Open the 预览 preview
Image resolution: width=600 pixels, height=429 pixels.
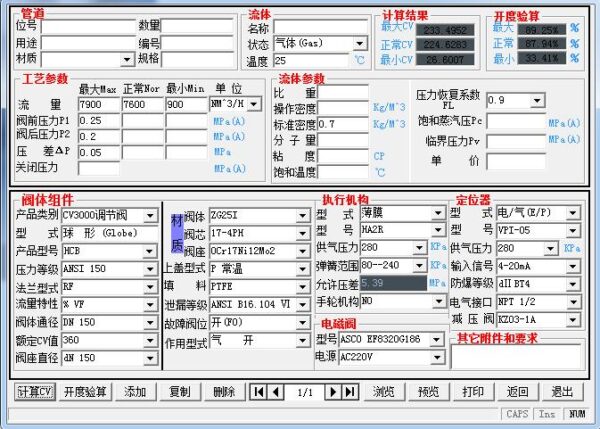coord(428,392)
